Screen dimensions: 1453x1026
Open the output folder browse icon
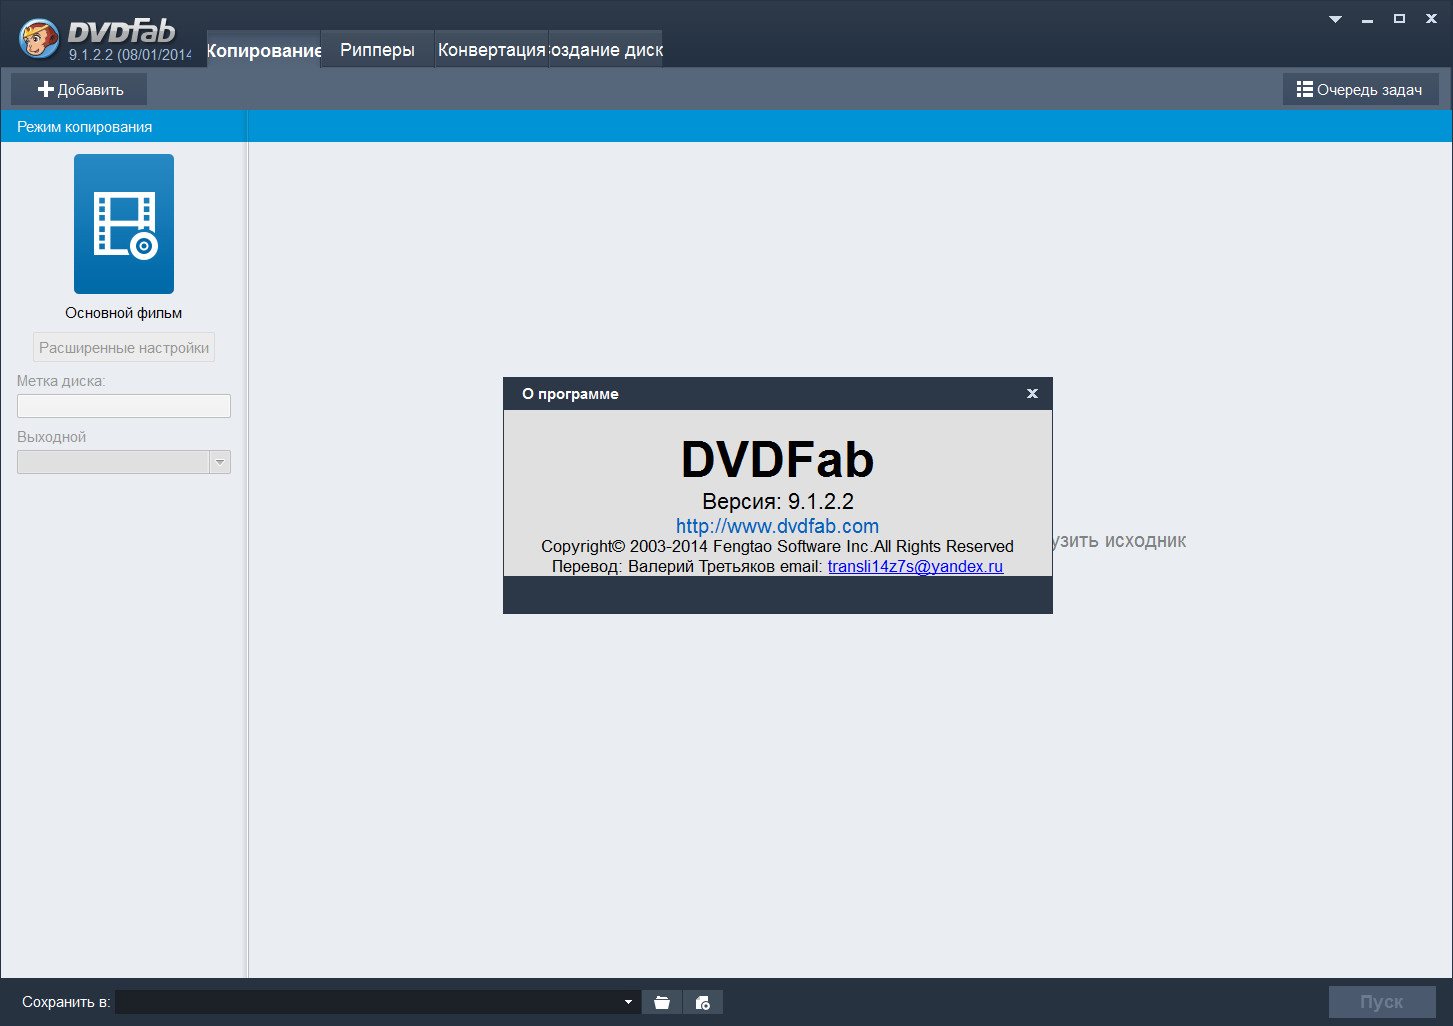[662, 1002]
